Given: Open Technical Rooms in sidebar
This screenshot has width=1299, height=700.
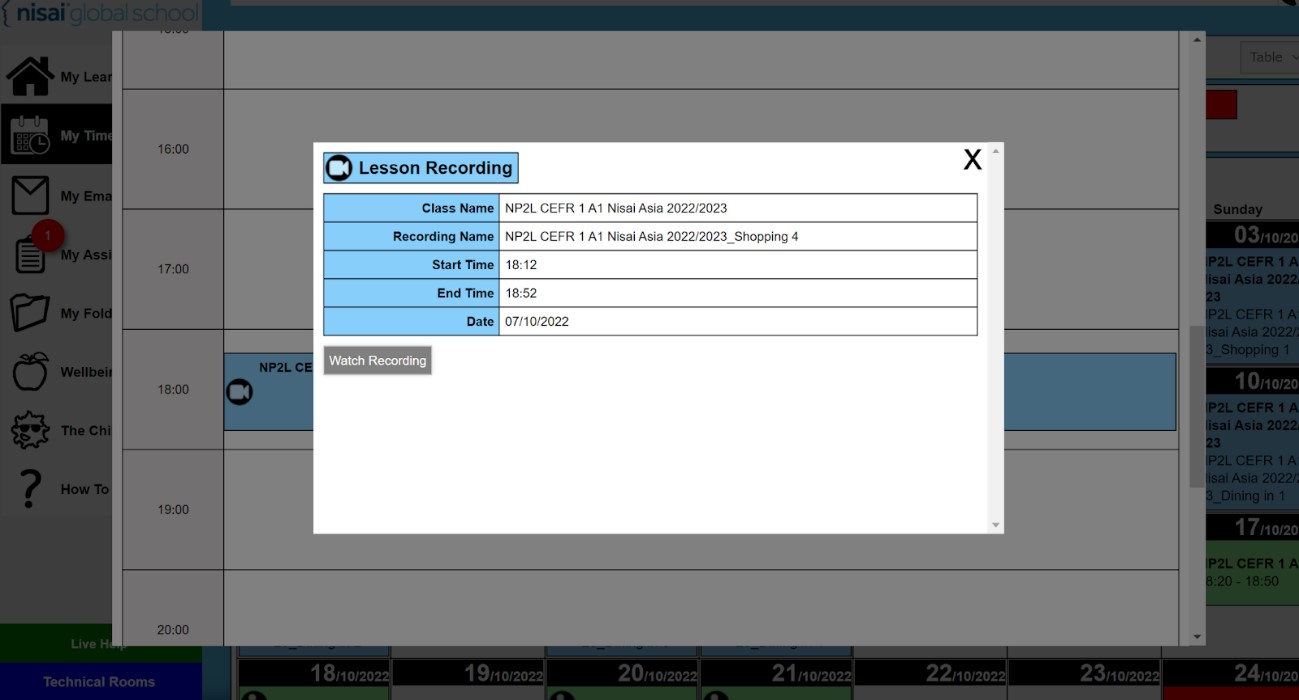Looking at the screenshot, I should [100, 682].
